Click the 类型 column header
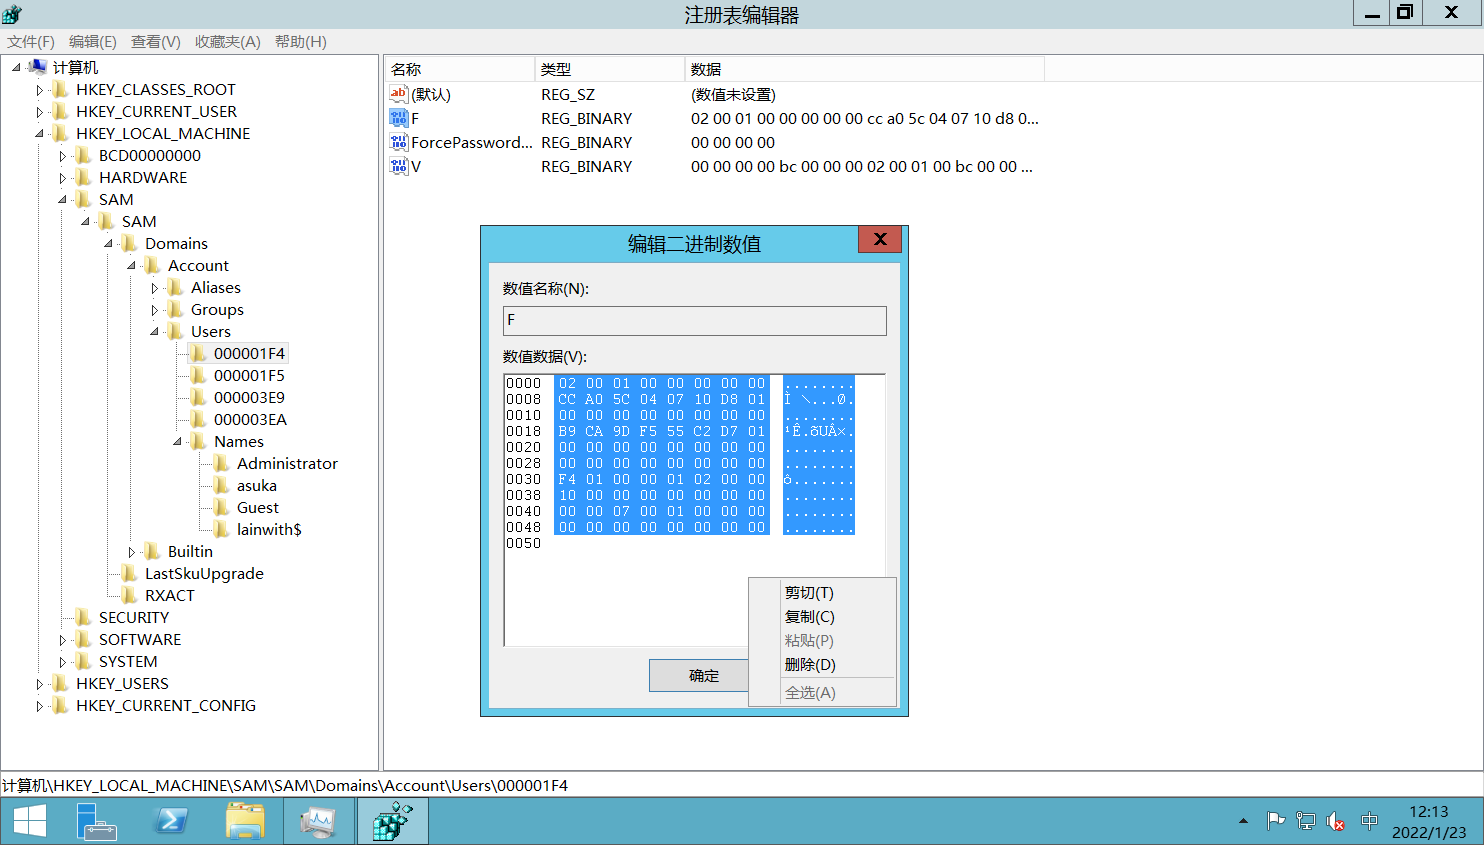This screenshot has height=845, width=1484. (x=609, y=69)
